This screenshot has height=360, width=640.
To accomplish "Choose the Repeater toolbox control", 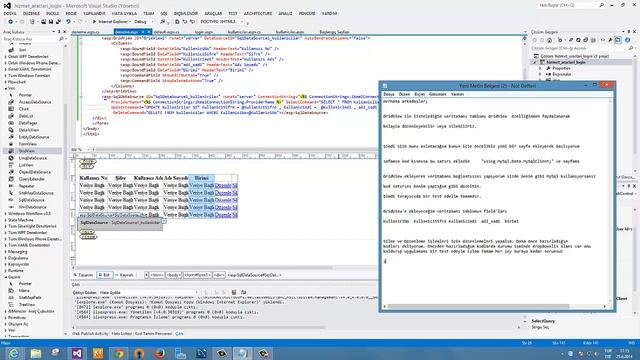I will (x=27, y=186).
